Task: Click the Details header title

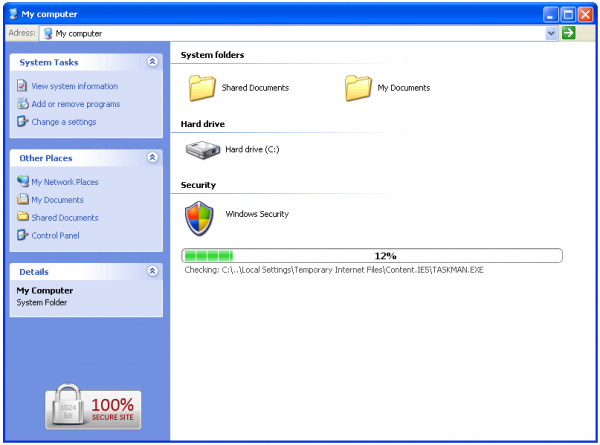Action: click(x=34, y=272)
